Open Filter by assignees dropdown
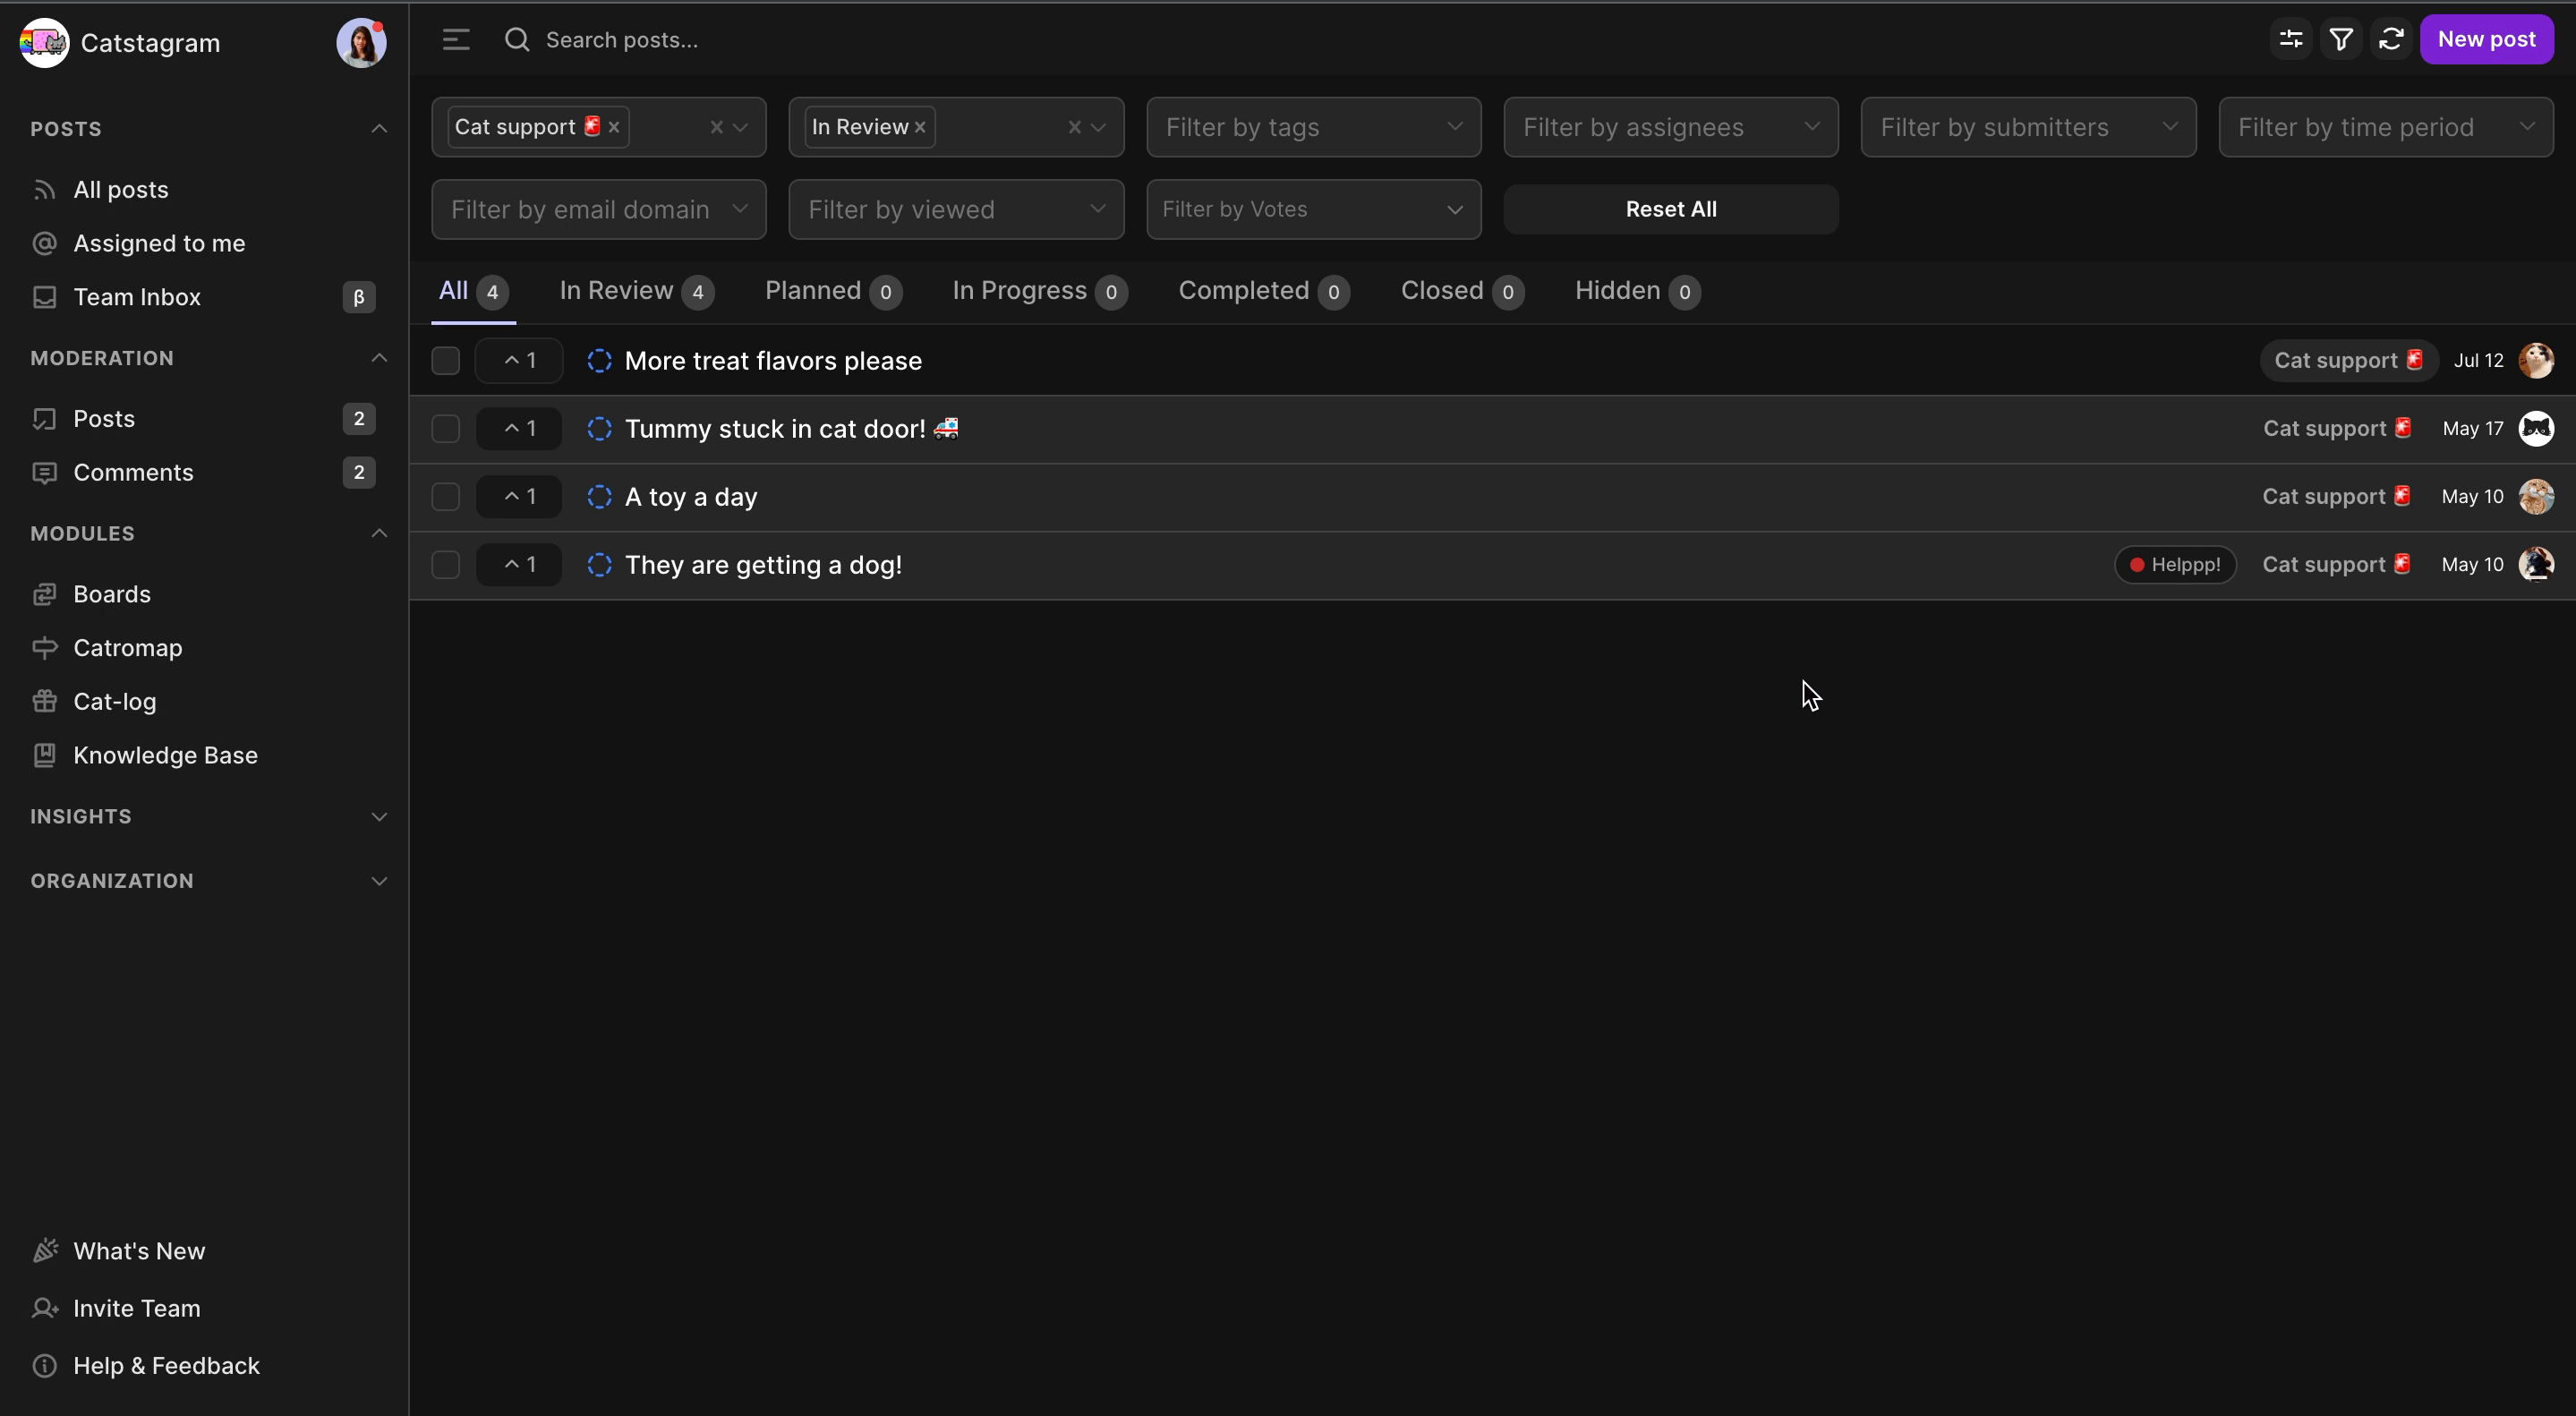Image resolution: width=2576 pixels, height=1416 pixels. (1670, 127)
